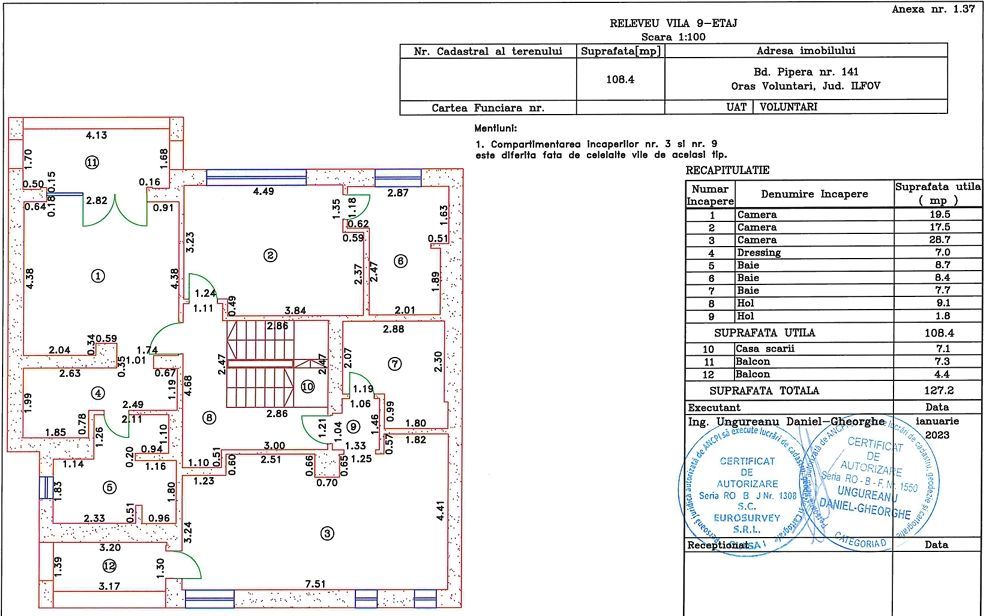
Task: Click the 'SUPRAFATA TOTALA' summary label
Action: [764, 391]
